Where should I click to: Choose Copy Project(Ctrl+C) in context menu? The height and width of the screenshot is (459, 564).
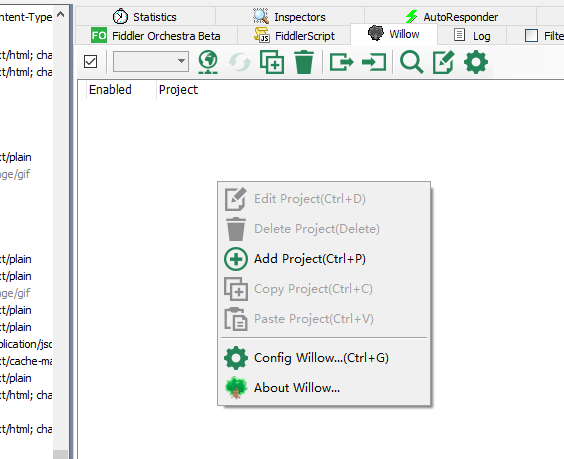point(324,289)
